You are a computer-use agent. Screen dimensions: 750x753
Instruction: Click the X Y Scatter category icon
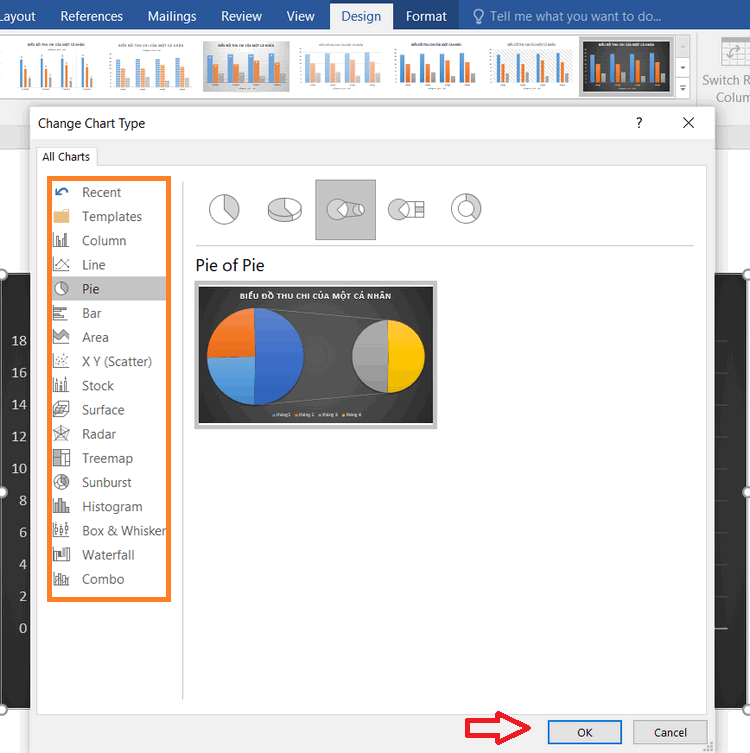[61, 361]
